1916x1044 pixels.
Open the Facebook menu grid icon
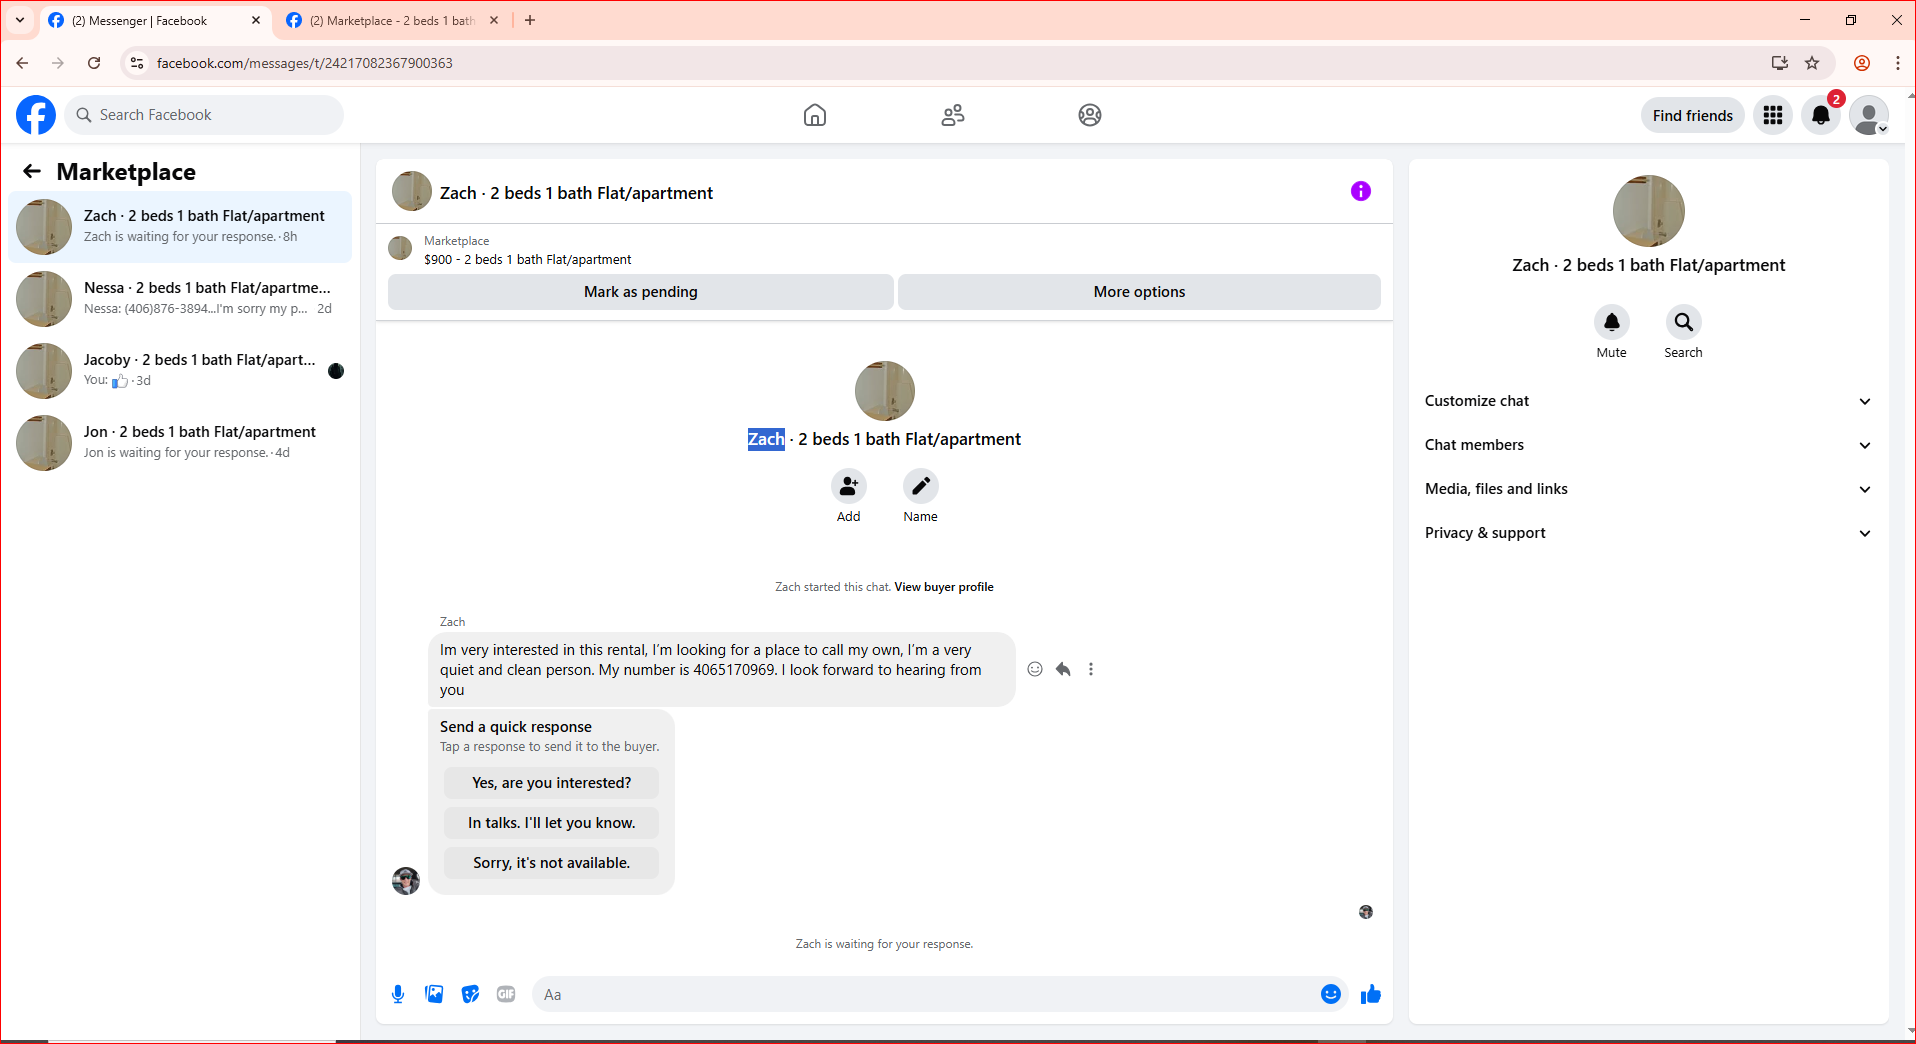click(x=1773, y=115)
